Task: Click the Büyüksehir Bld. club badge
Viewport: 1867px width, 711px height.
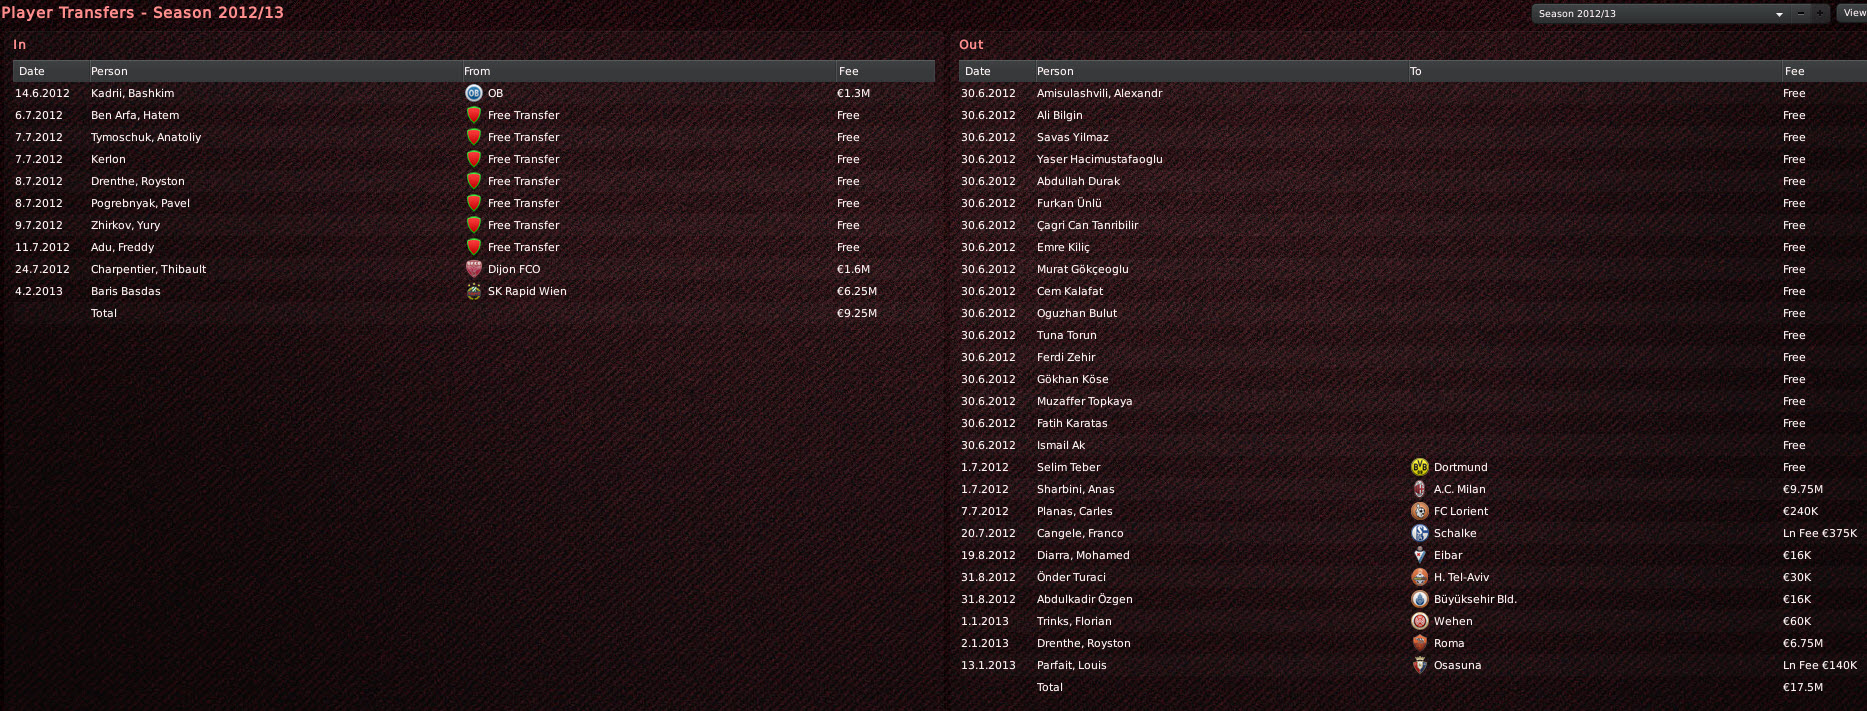Action: [x=1420, y=599]
